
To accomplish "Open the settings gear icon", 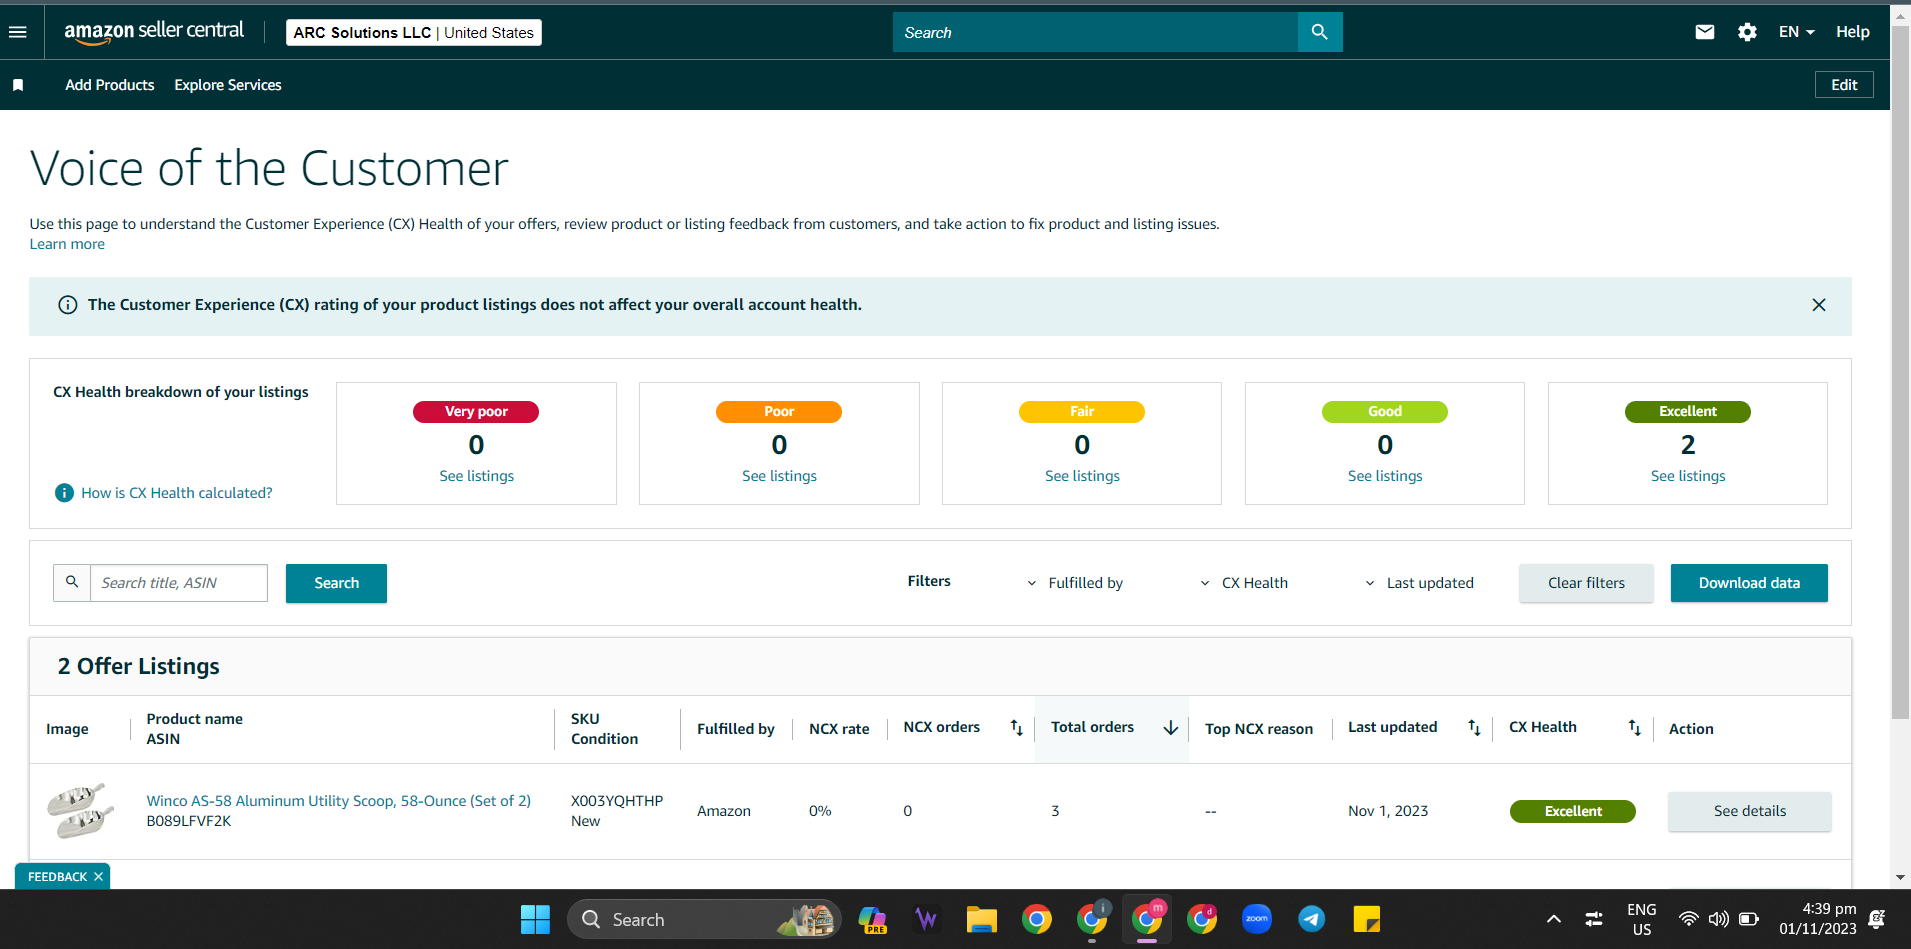I will pyautogui.click(x=1747, y=32).
